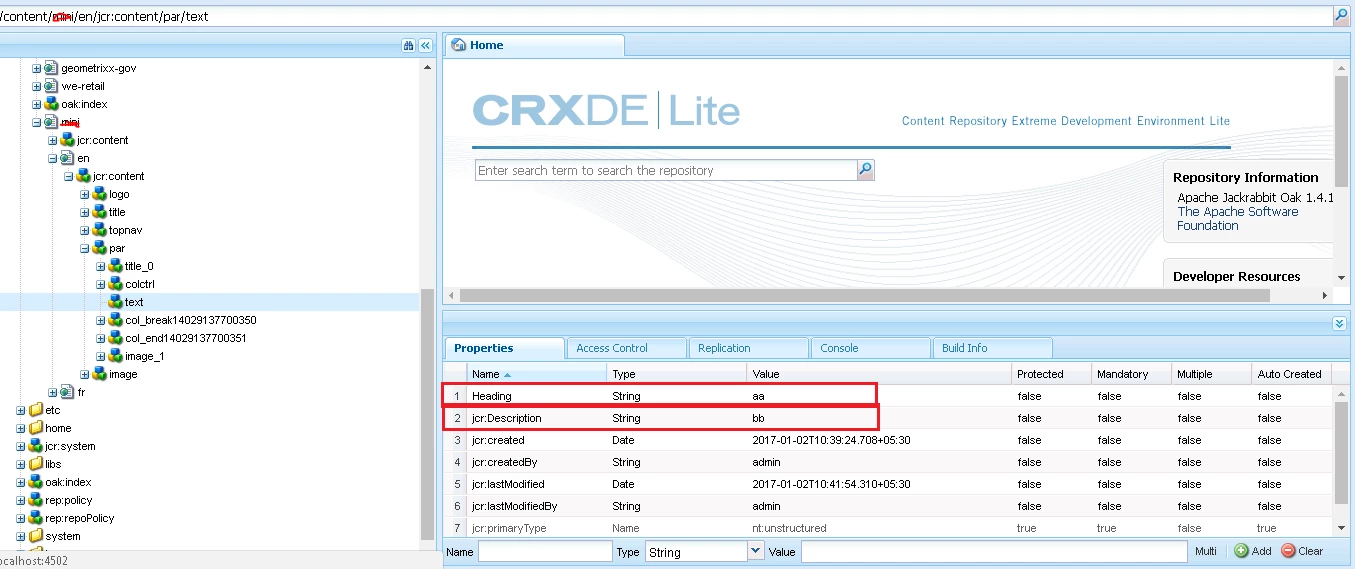Screen dimensions: 1355x569
Task: Click the value cell 'bb'
Action: (759, 418)
